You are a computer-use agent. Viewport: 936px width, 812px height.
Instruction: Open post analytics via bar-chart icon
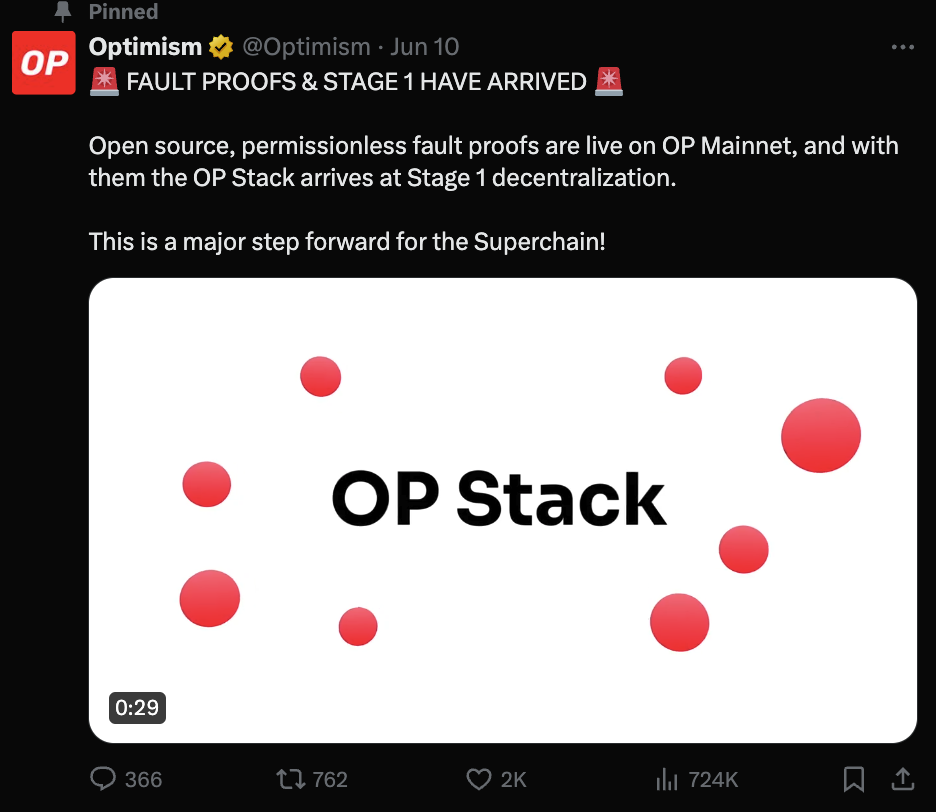[x=666, y=779]
